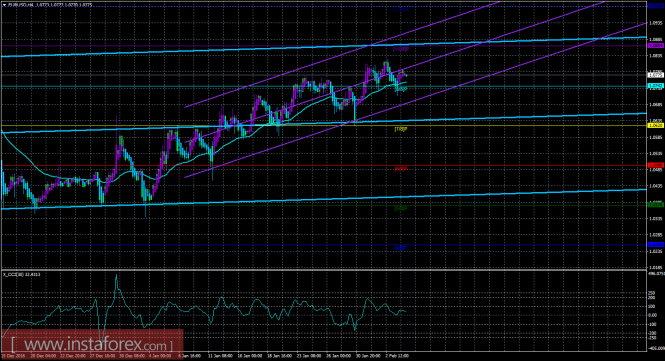Click the yellow 1.0620 price tag
Image resolution: width=665 pixels, height=361 pixels.
pyautogui.click(x=656, y=126)
